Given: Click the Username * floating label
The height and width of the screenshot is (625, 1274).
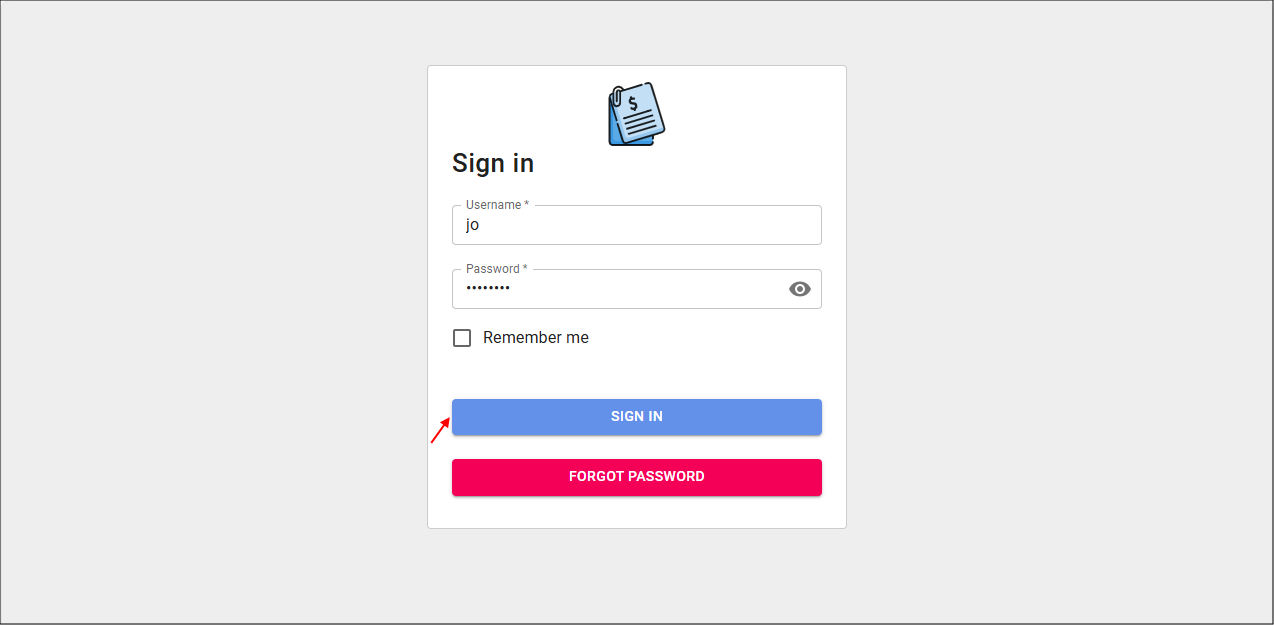Looking at the screenshot, I should (497, 205).
